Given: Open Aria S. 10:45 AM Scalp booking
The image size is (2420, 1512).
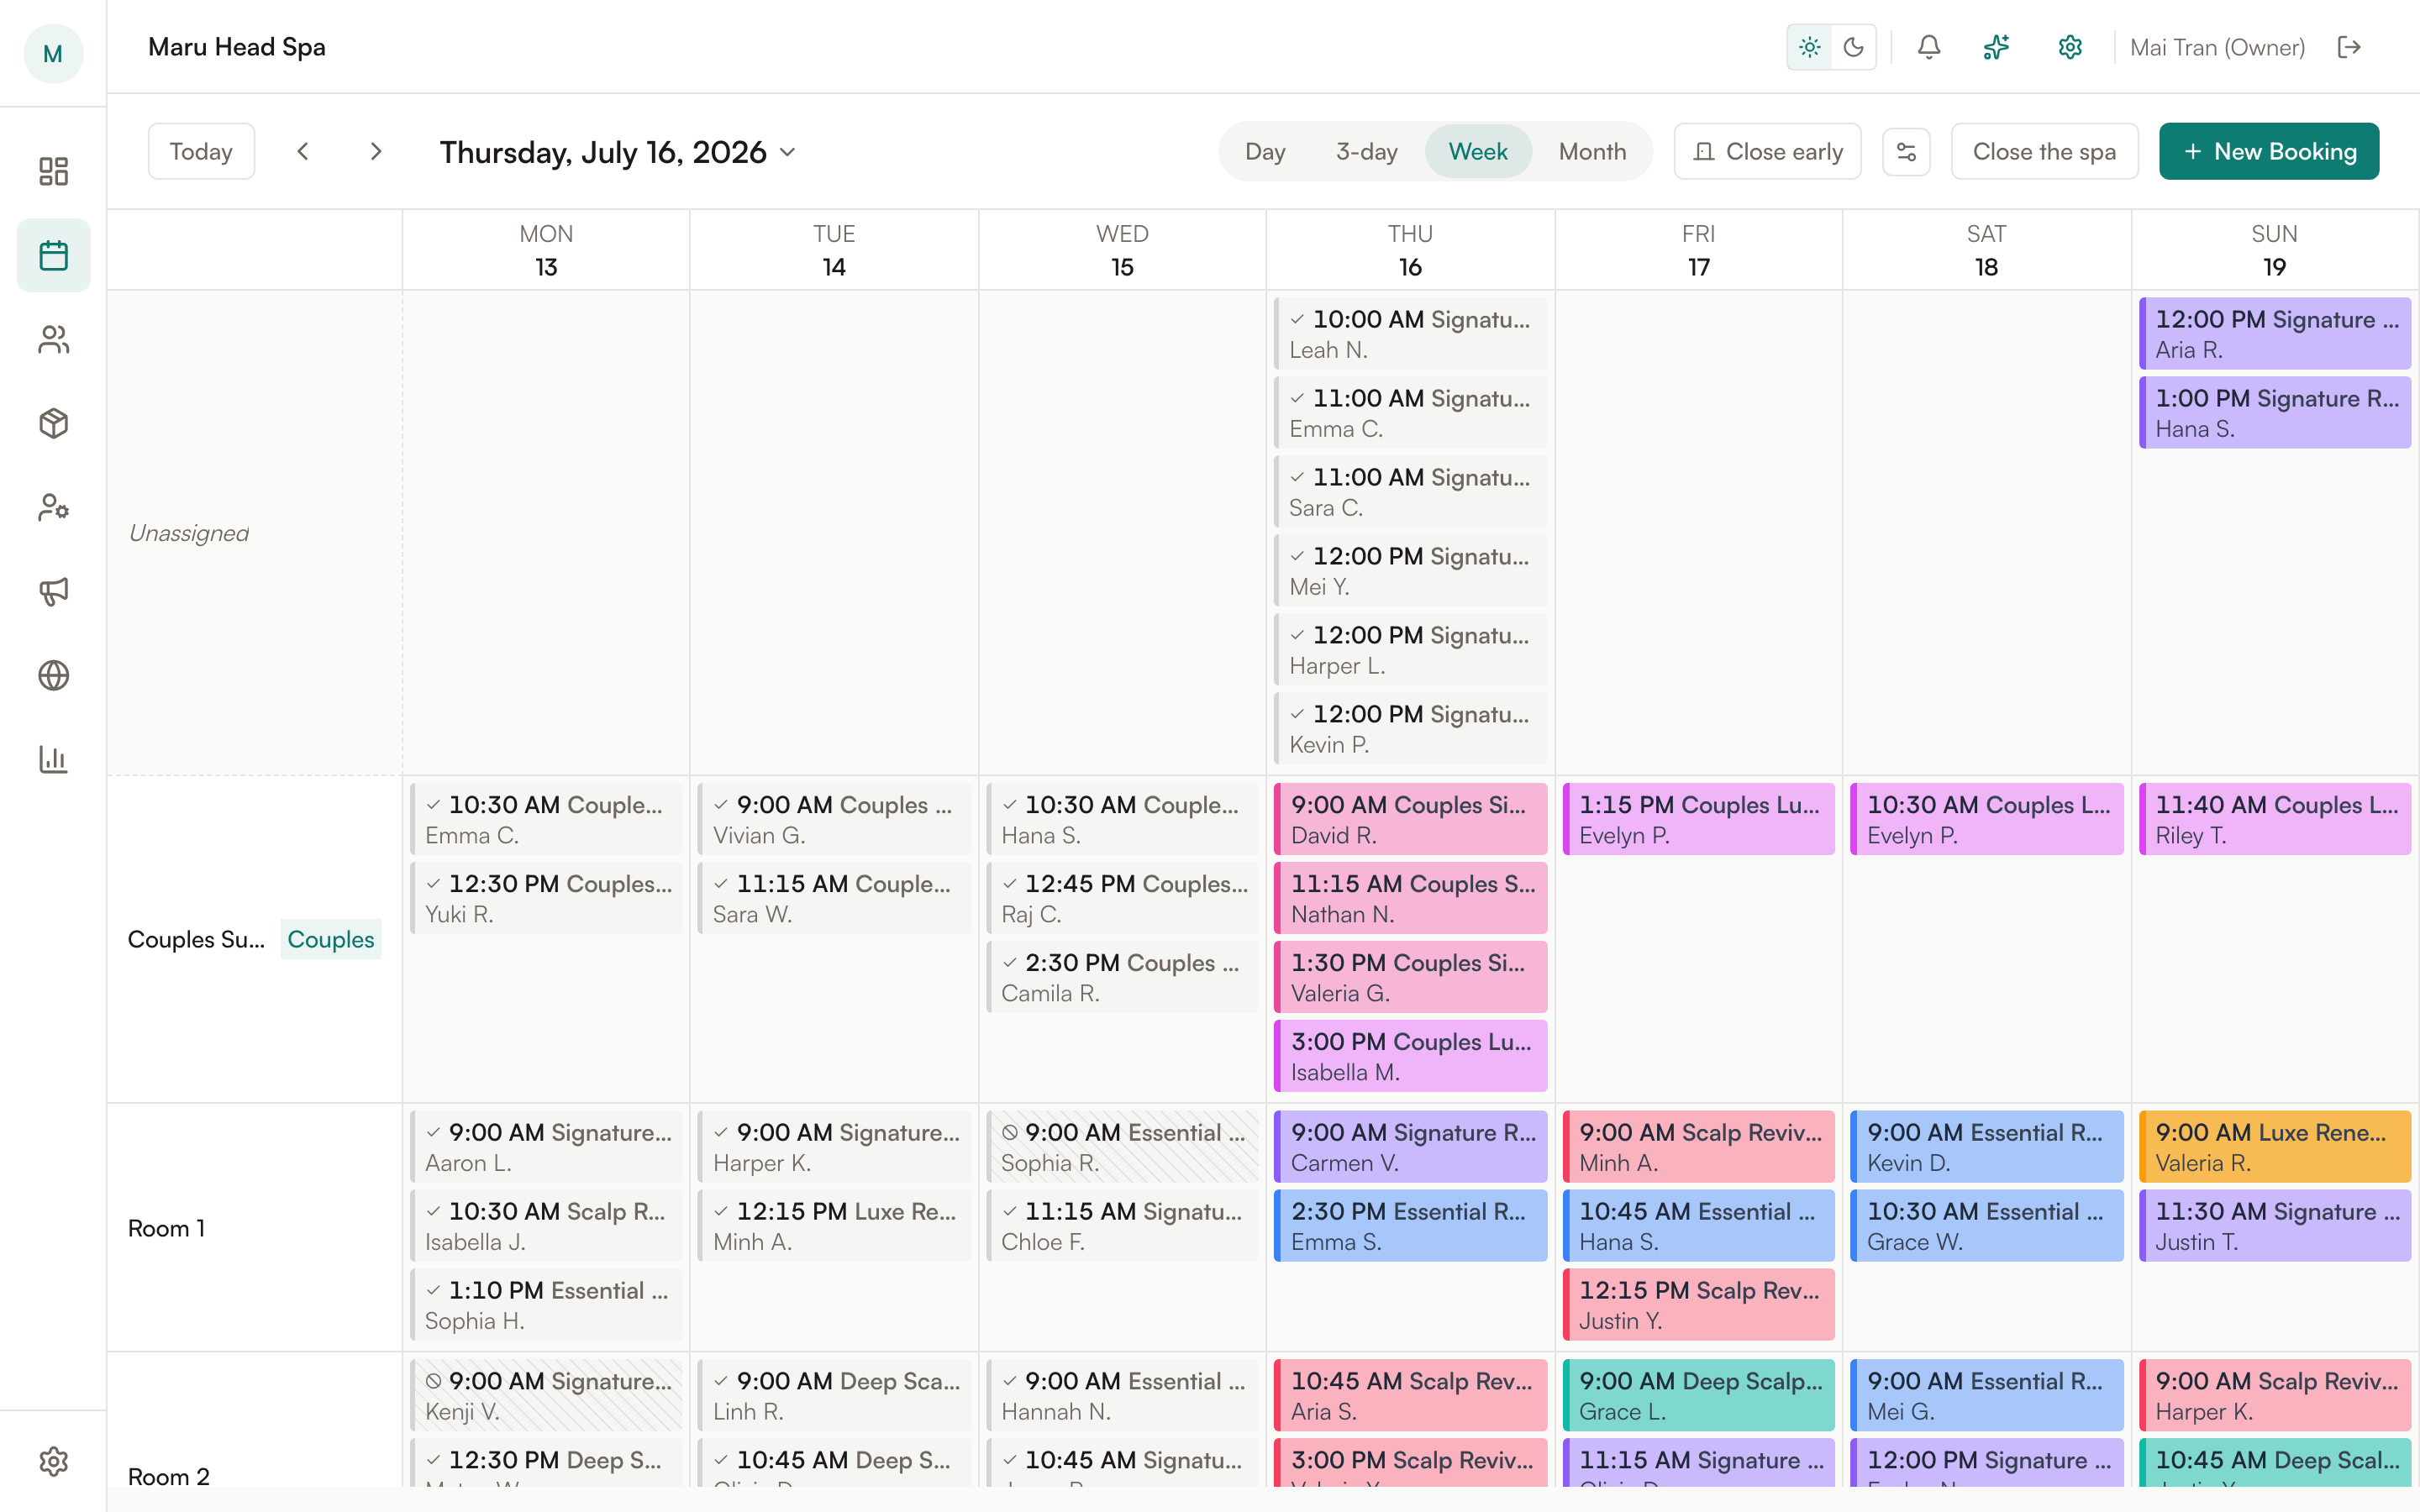Looking at the screenshot, I should coord(1410,1395).
